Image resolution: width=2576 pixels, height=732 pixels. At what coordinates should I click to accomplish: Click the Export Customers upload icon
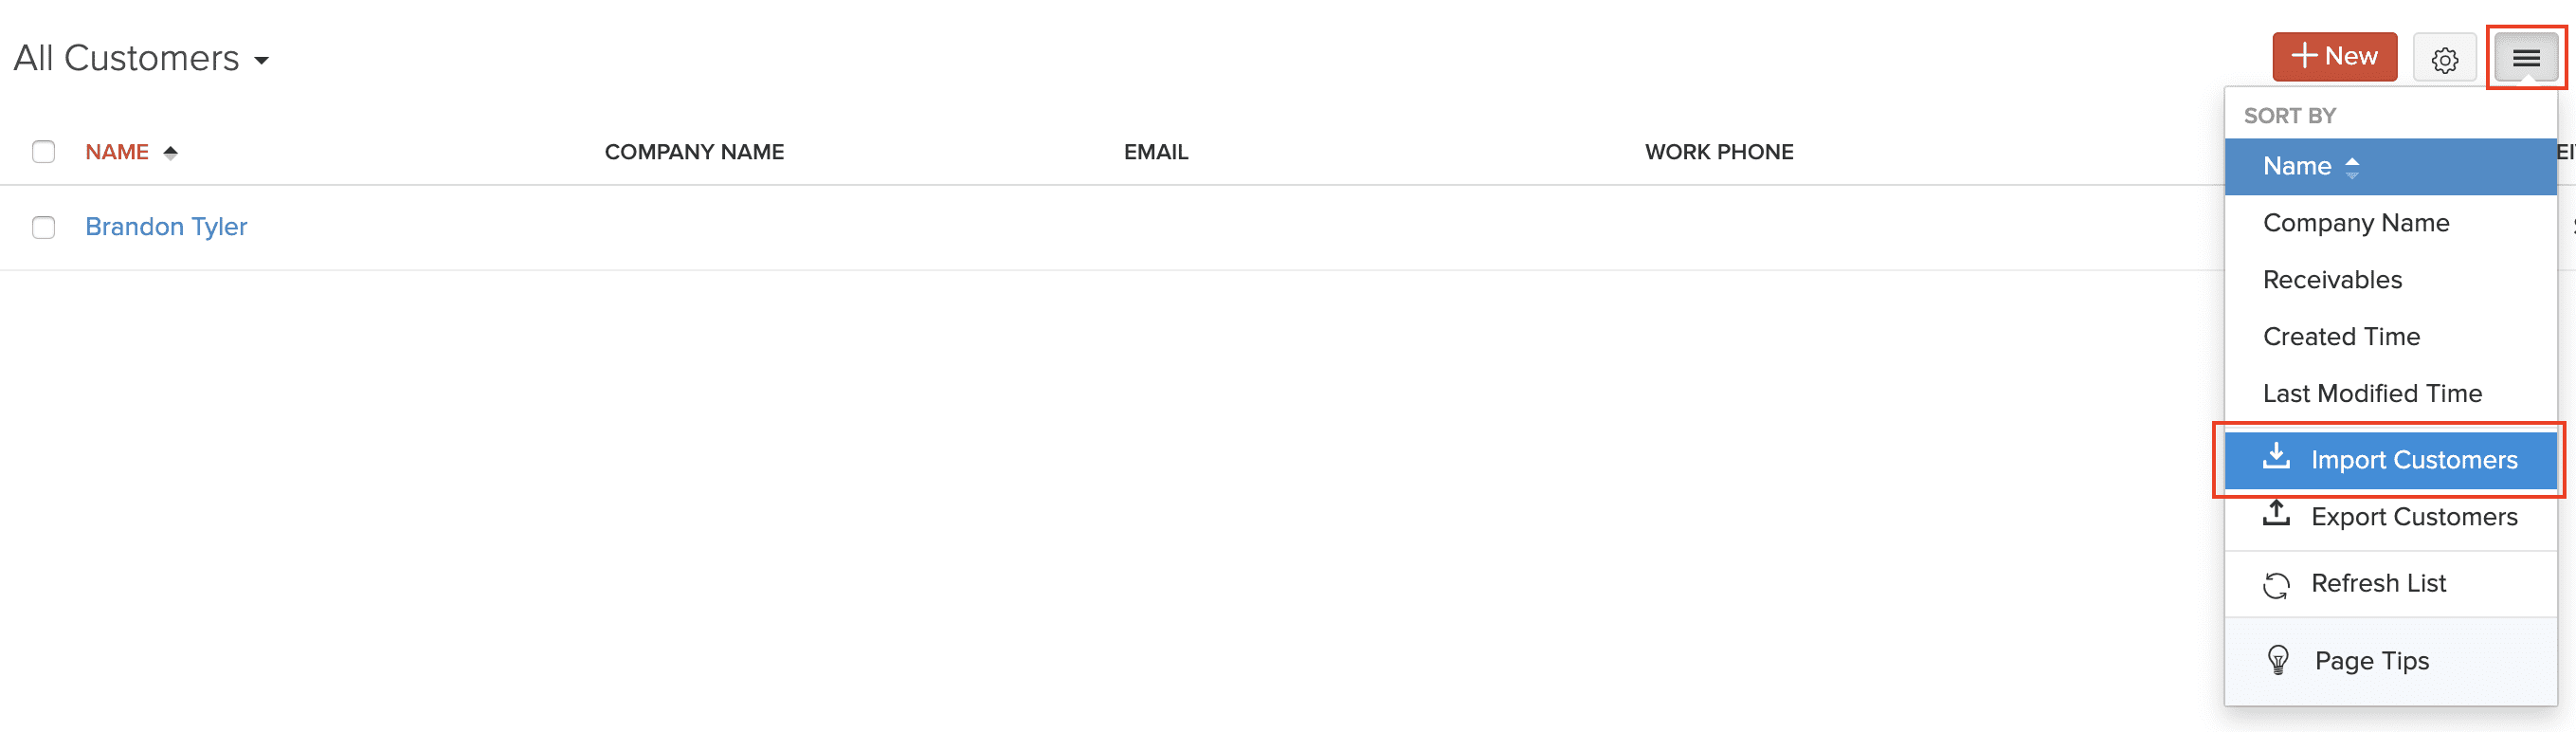click(2276, 515)
